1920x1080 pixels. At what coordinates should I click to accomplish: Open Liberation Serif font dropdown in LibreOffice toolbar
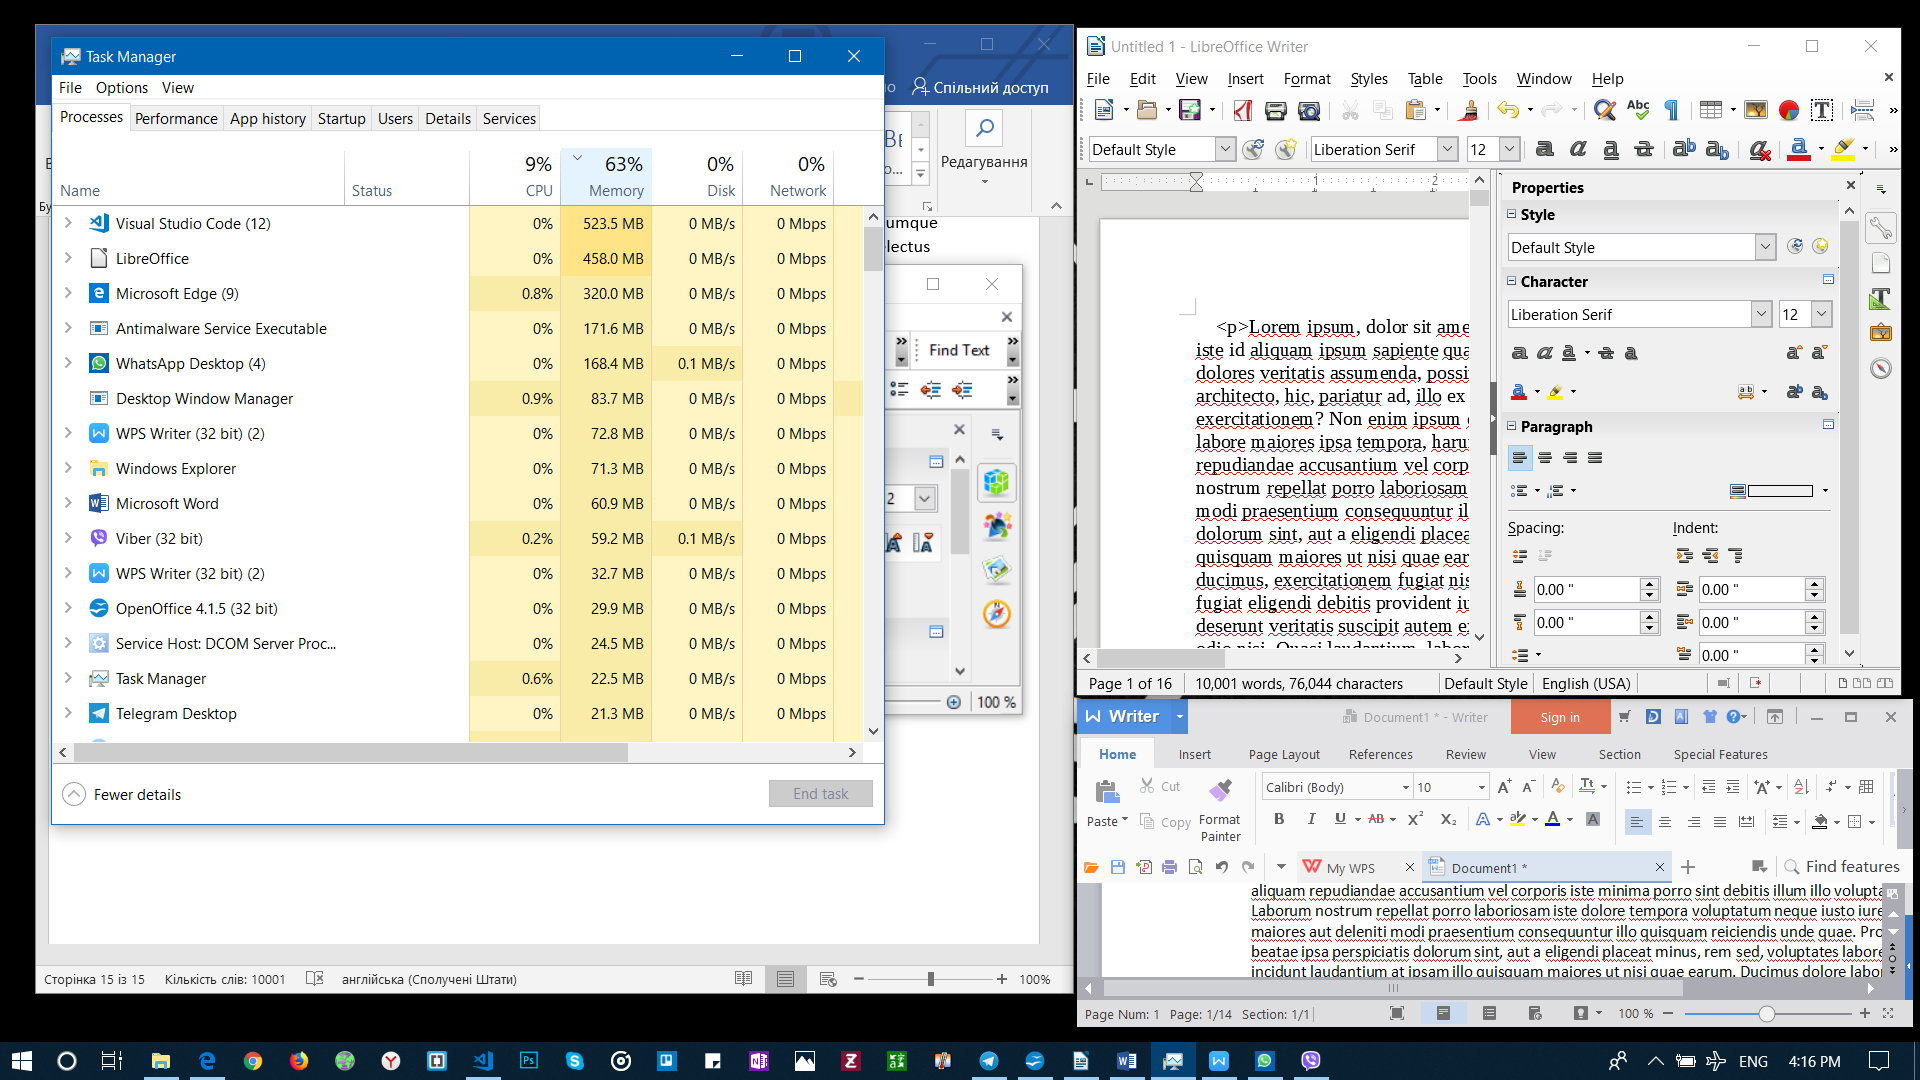click(1447, 149)
